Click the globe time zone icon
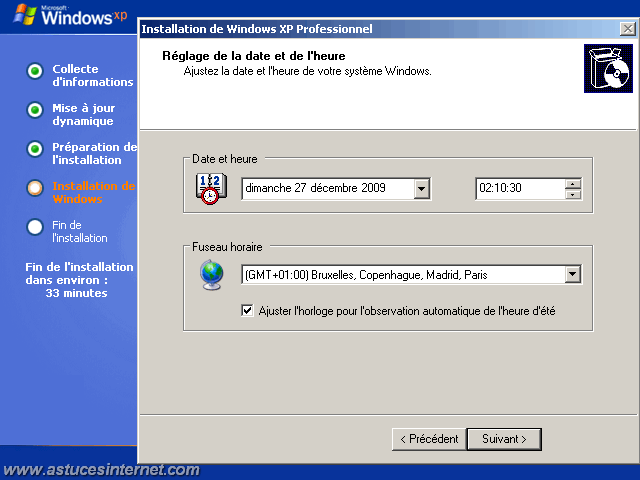Viewport: 640px width, 480px height. pos(212,275)
